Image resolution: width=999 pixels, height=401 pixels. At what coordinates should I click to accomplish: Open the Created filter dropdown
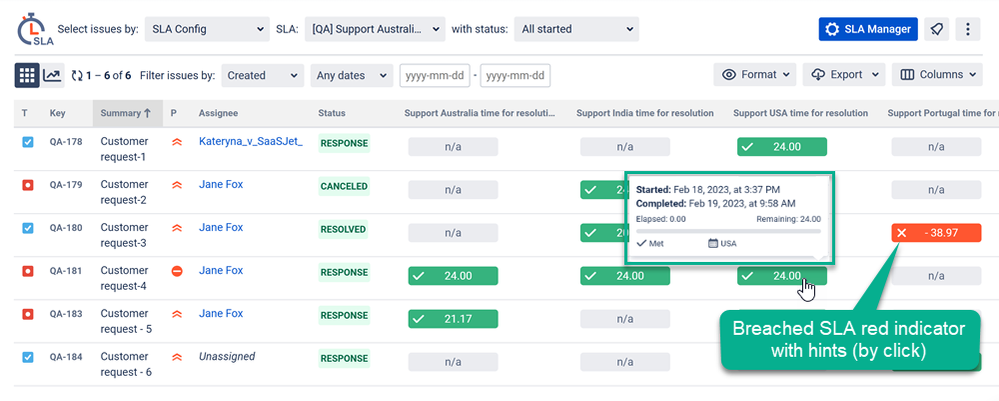(262, 75)
